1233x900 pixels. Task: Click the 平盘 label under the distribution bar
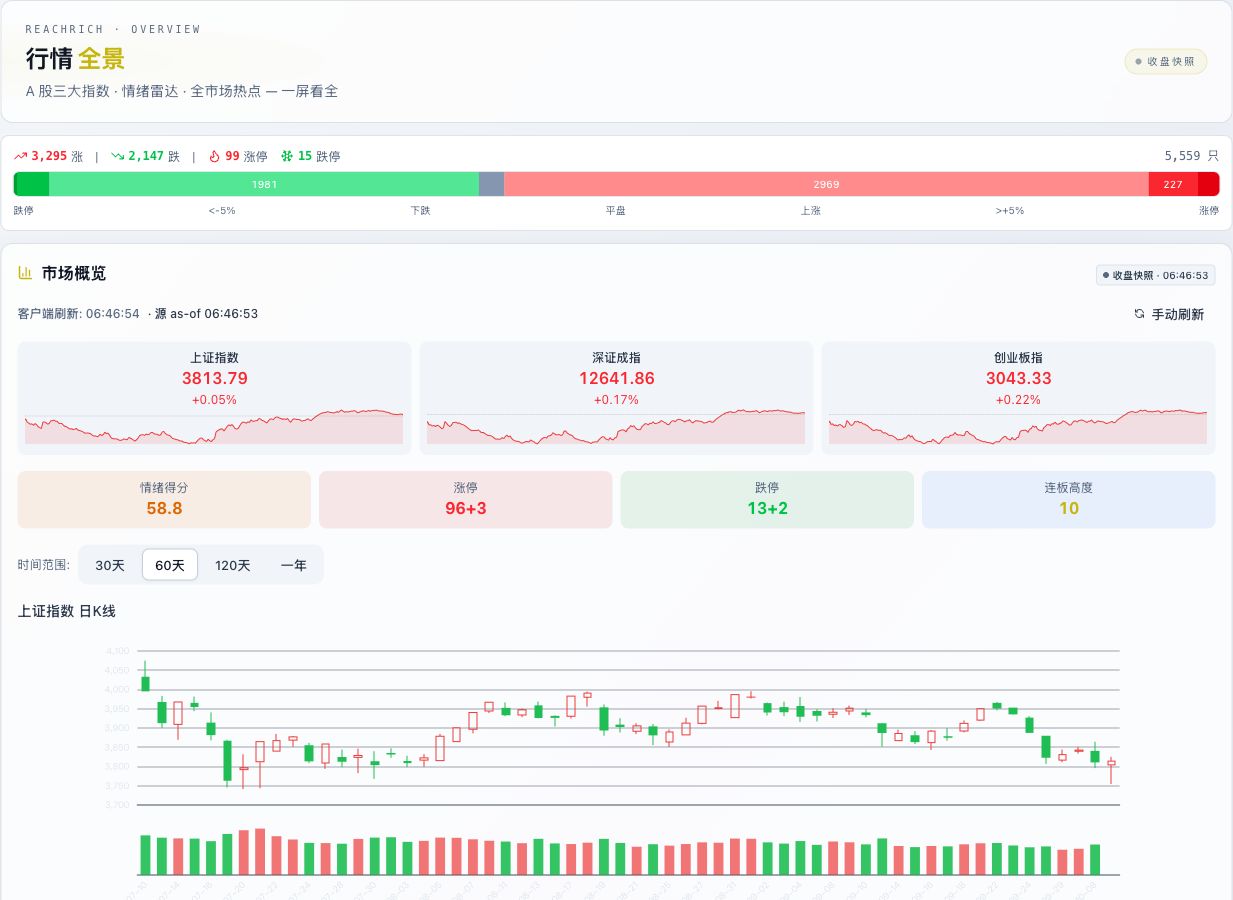point(615,211)
